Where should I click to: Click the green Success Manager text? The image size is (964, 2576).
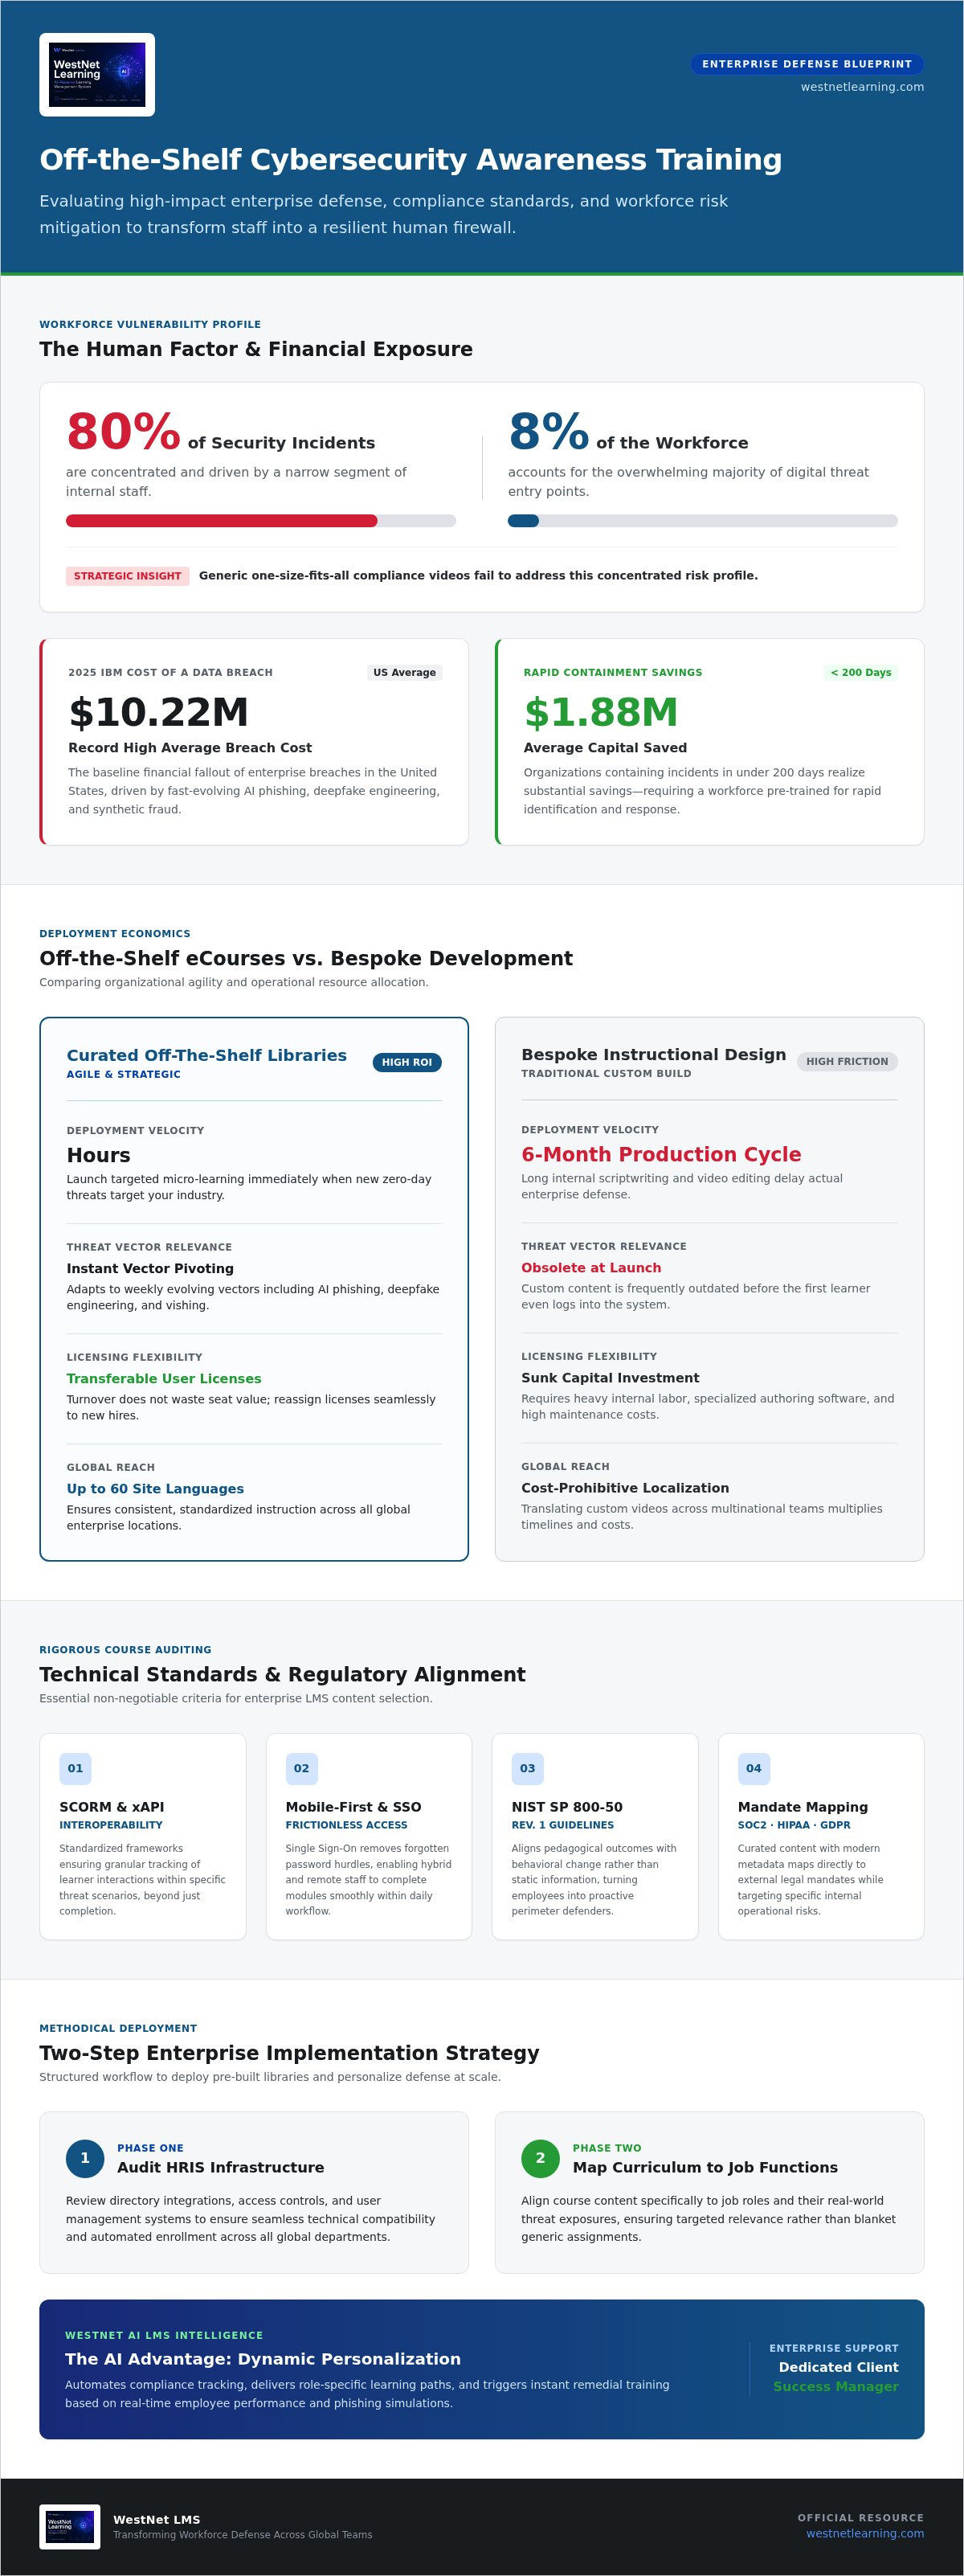tap(836, 2386)
